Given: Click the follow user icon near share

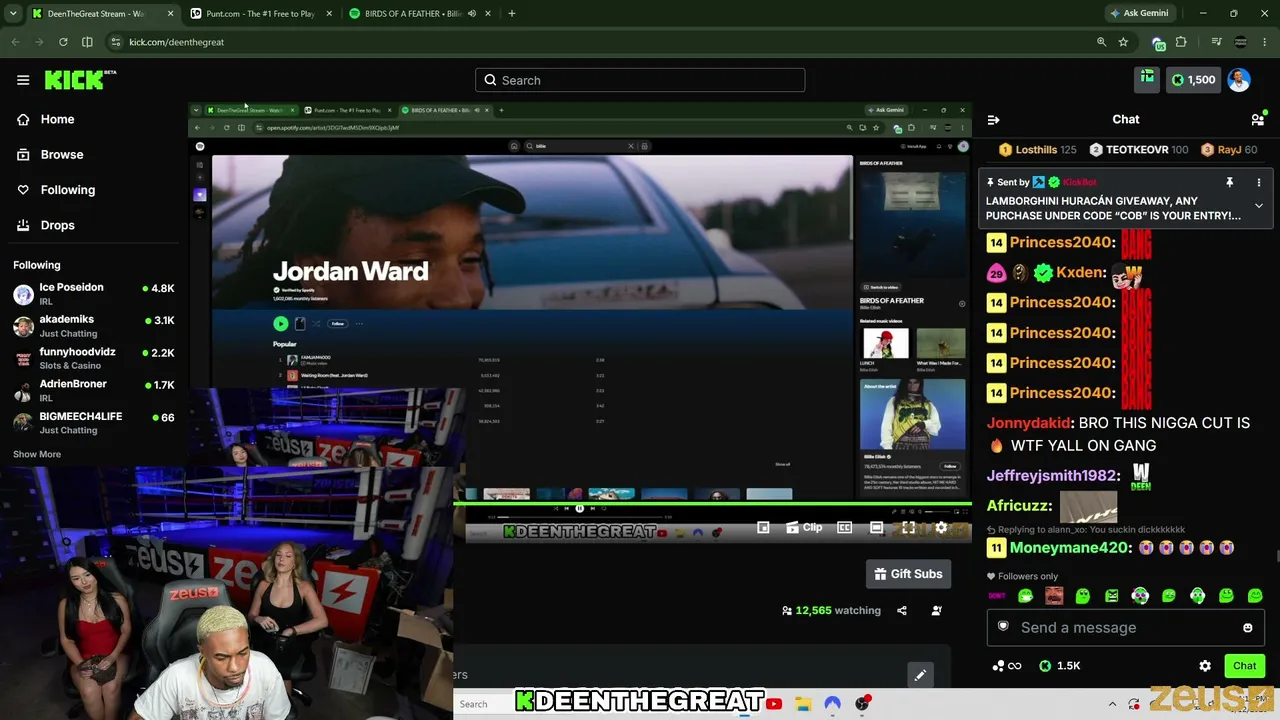Looking at the screenshot, I should 936,610.
